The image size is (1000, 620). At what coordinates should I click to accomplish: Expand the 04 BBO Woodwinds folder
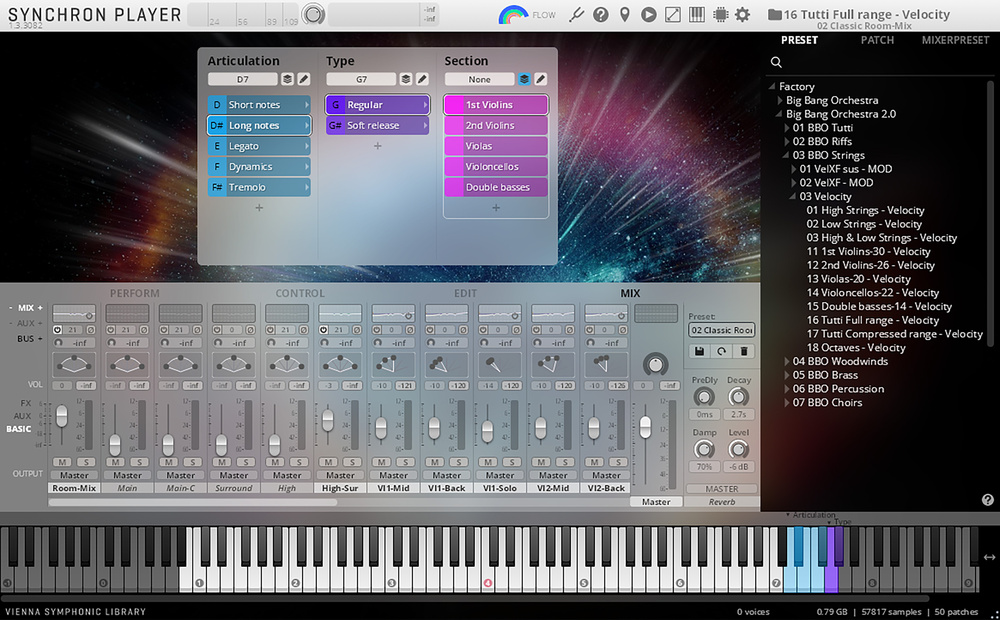[x=786, y=361]
